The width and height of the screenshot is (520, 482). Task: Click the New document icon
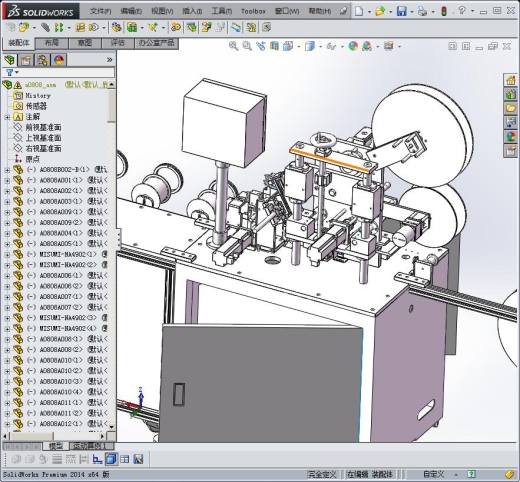pyautogui.click(x=359, y=11)
